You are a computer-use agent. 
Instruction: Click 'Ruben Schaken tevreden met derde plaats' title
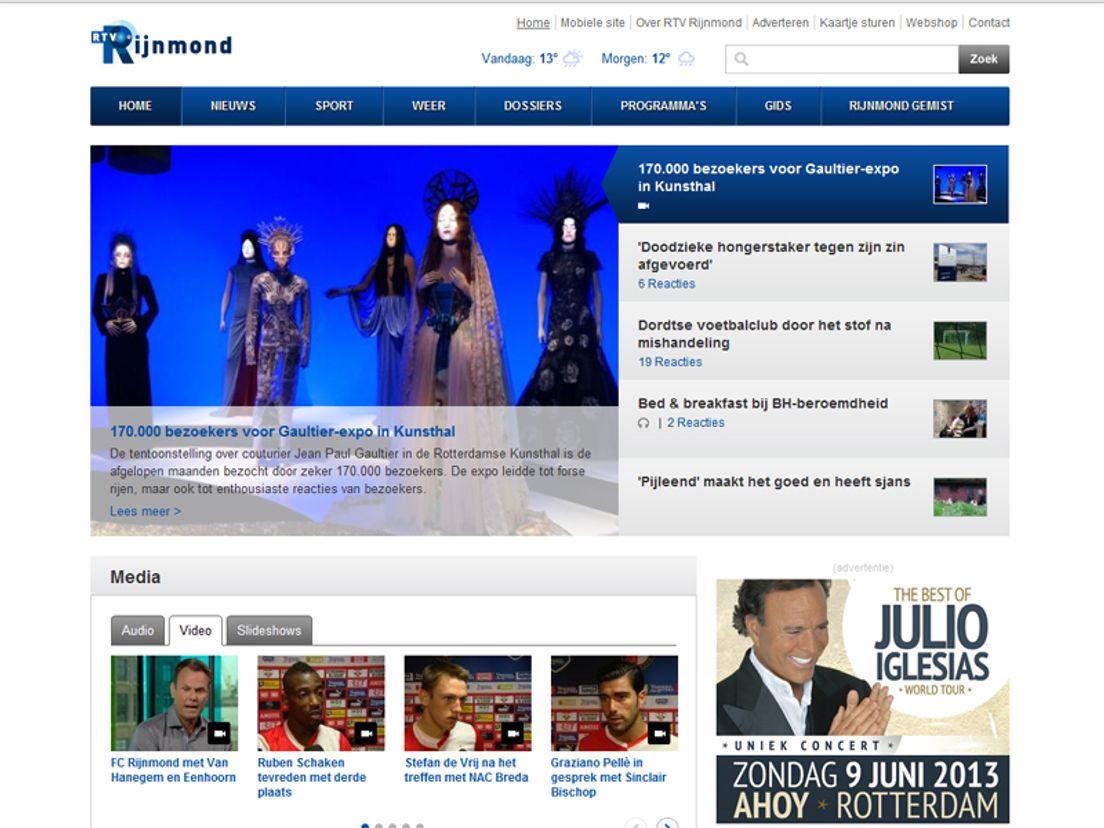(x=312, y=777)
